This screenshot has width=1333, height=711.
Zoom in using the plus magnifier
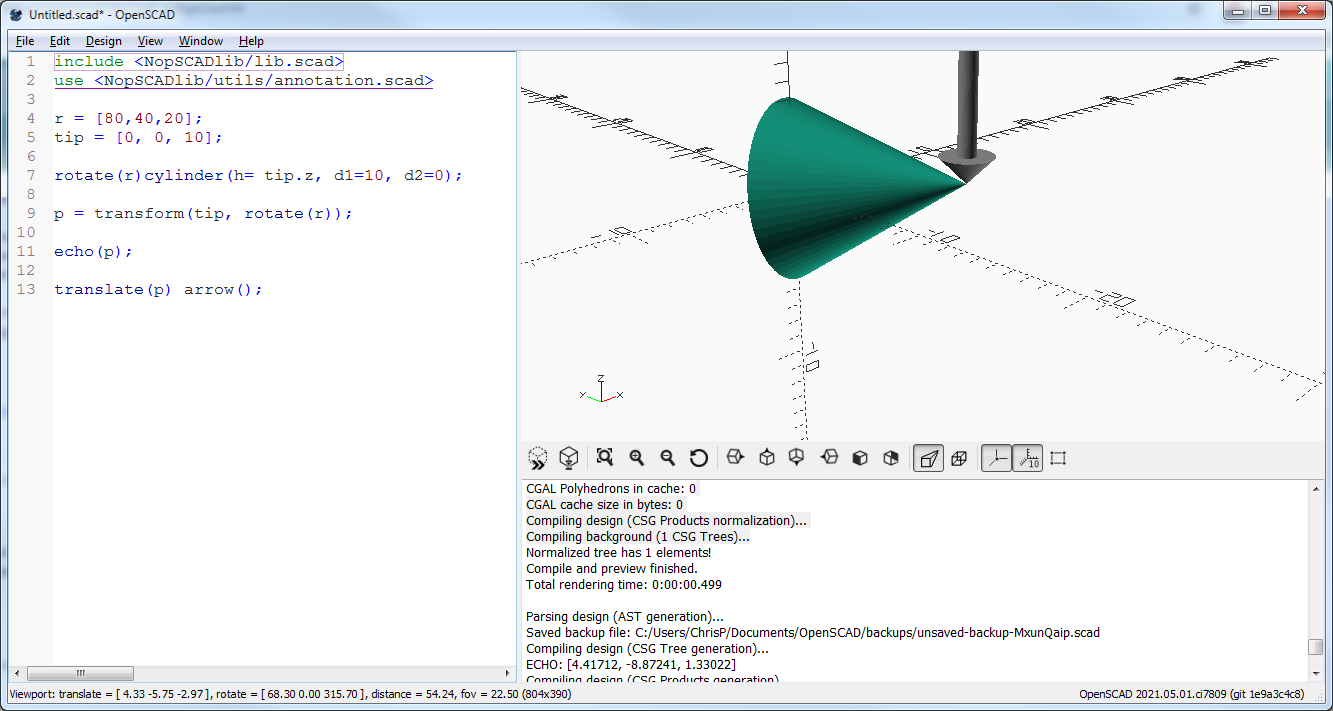[x=636, y=458]
